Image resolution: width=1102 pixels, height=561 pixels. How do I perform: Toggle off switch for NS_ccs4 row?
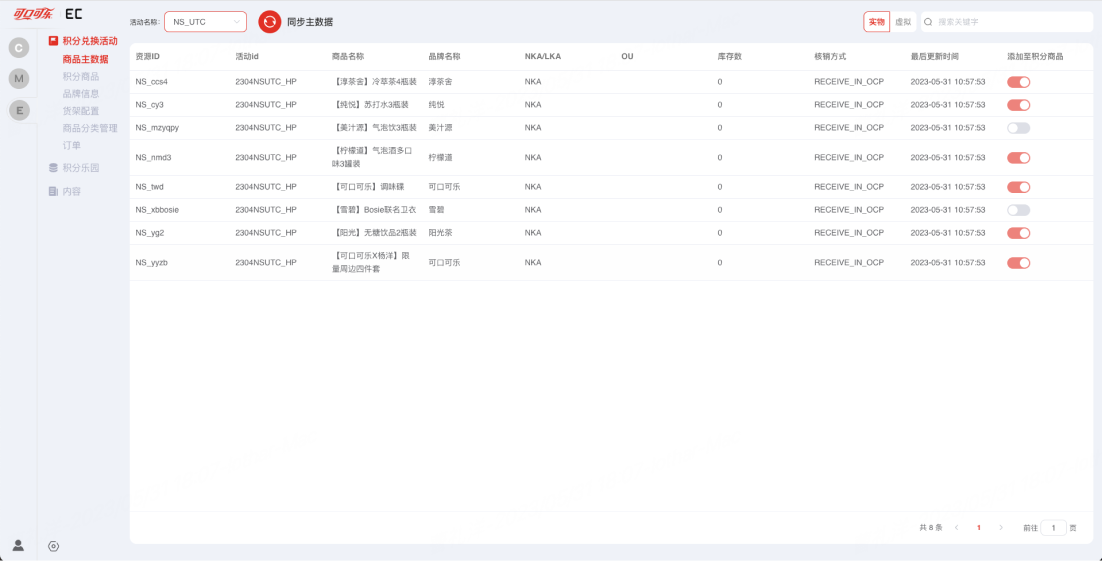coord(1018,82)
